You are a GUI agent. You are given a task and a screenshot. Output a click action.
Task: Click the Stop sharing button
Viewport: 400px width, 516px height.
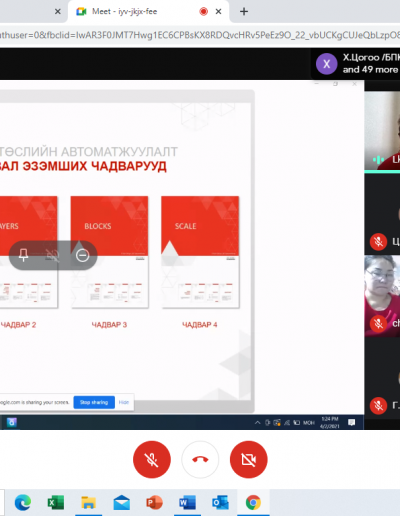click(94, 402)
